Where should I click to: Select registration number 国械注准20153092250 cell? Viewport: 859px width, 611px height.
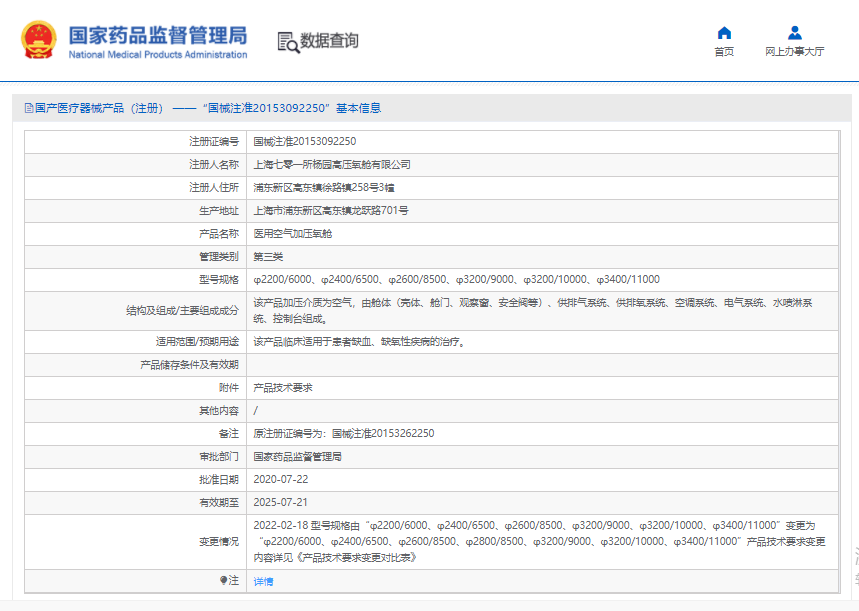[305, 141]
